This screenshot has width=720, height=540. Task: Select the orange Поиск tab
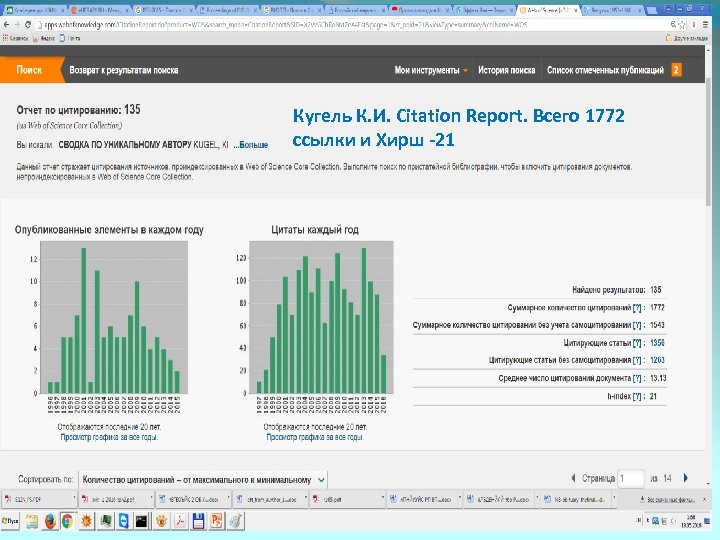28,71
